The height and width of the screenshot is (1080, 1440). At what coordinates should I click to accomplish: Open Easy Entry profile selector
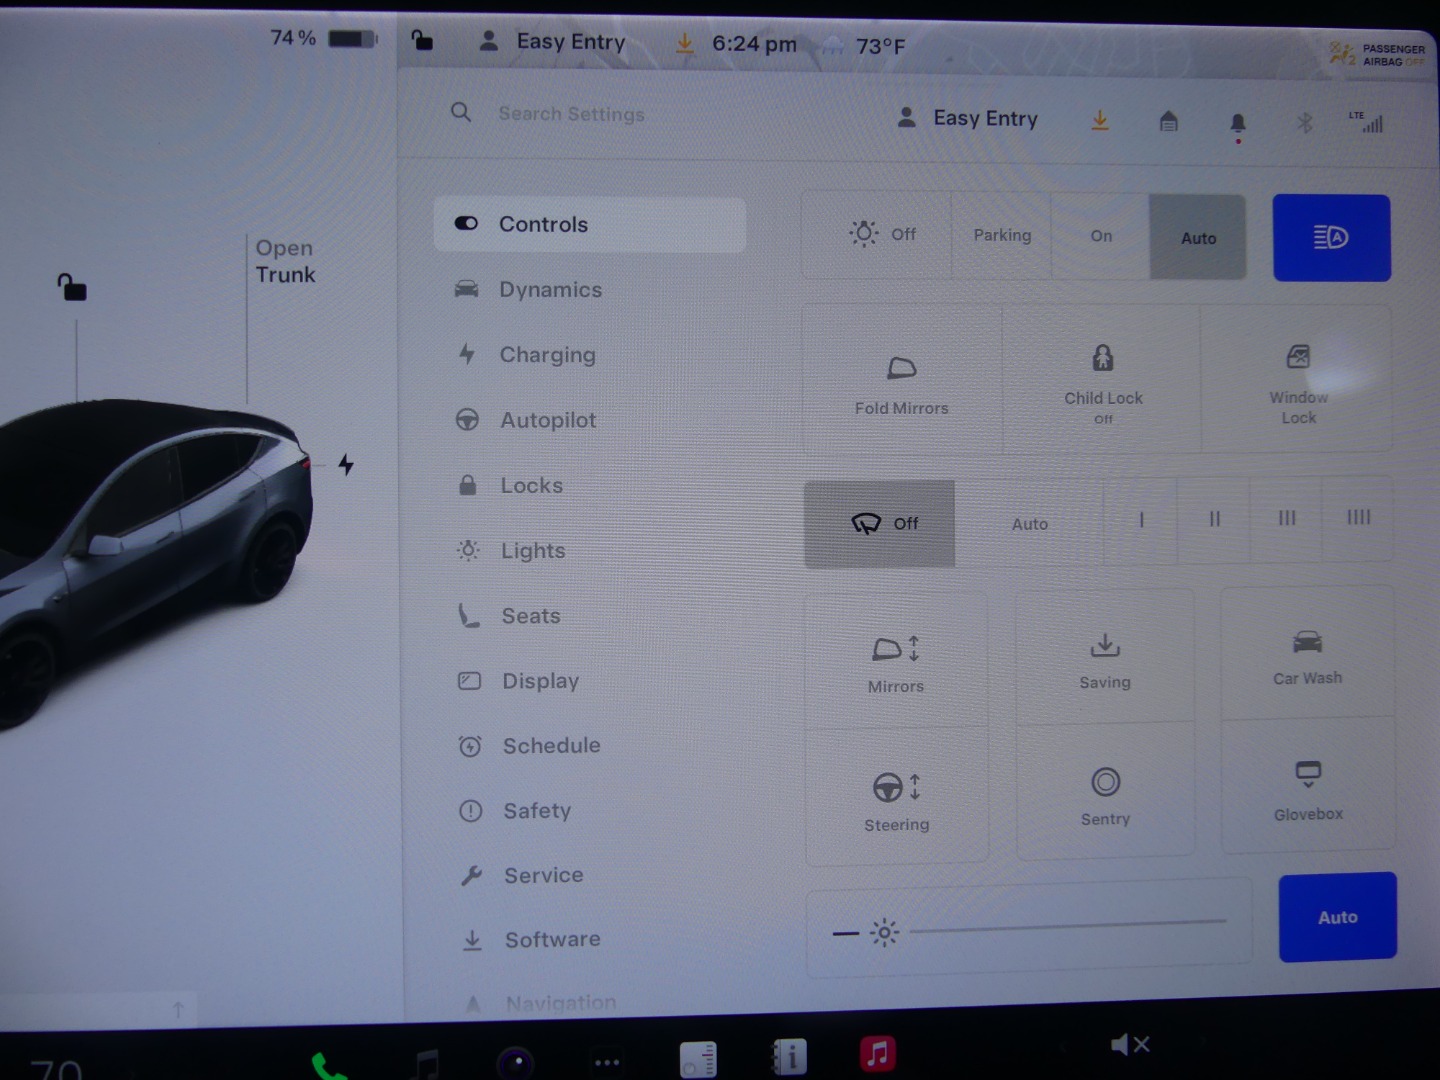[x=968, y=119]
